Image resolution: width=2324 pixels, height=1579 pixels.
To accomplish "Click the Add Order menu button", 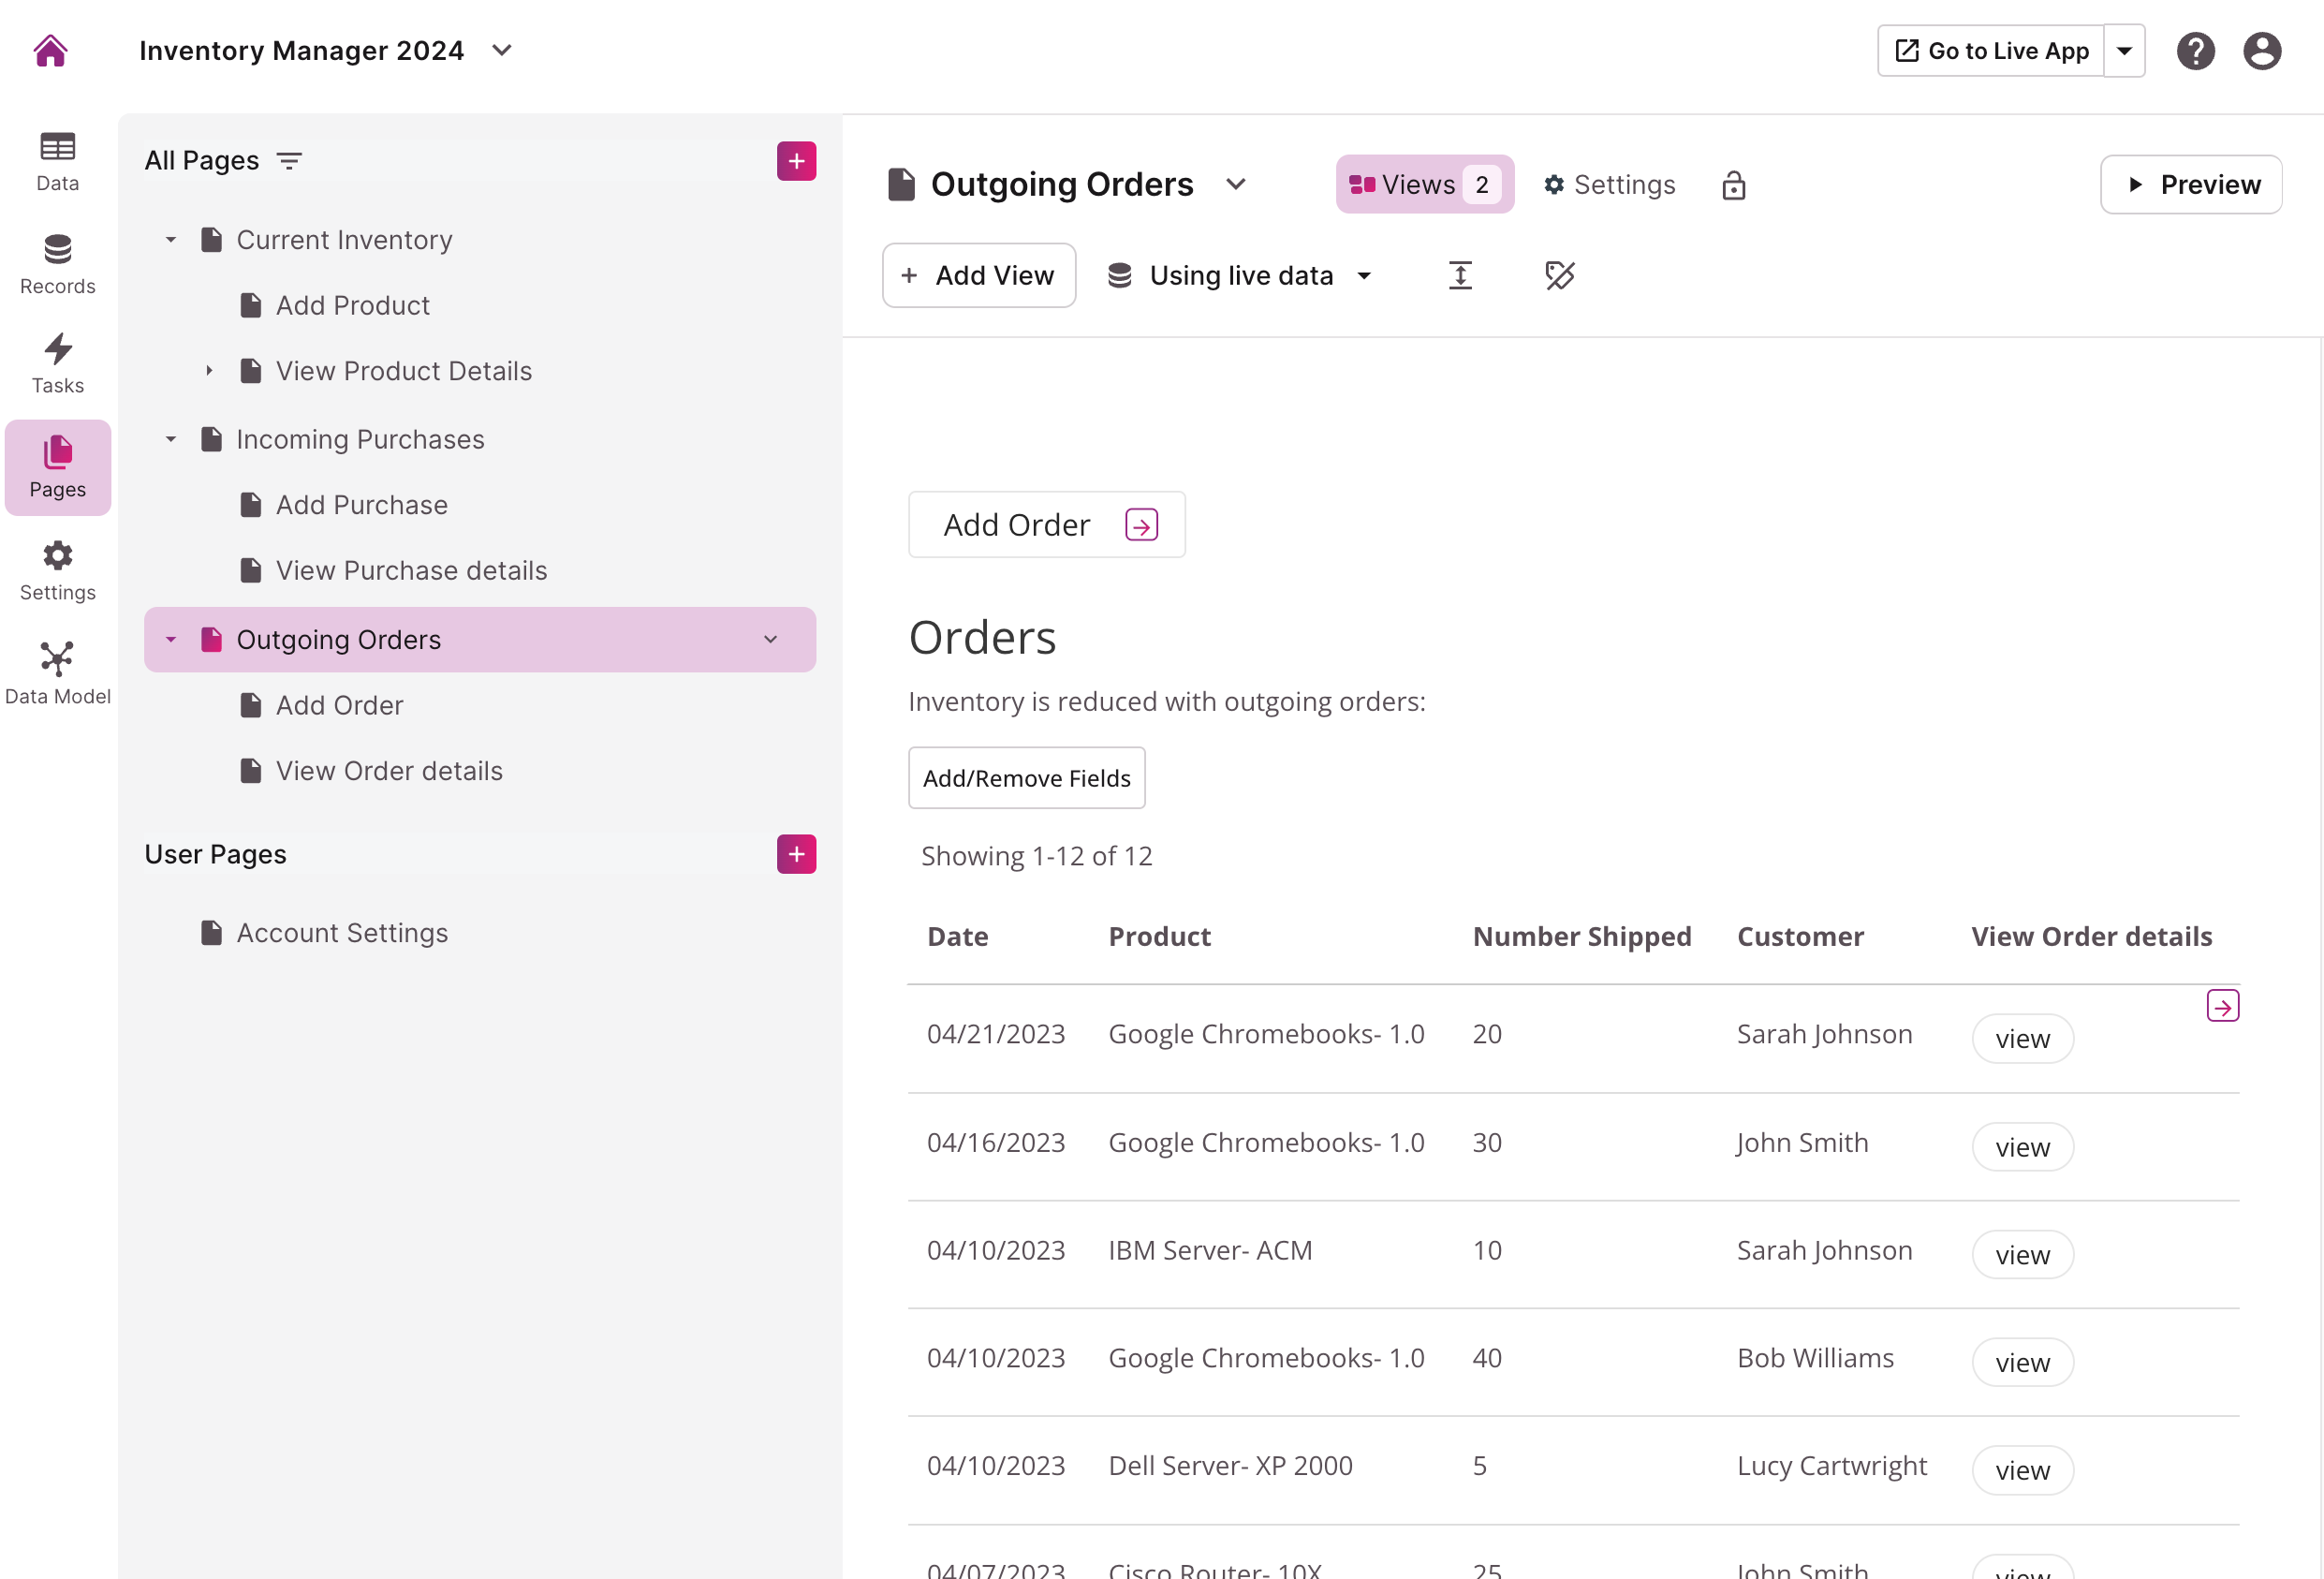I will 1046,525.
